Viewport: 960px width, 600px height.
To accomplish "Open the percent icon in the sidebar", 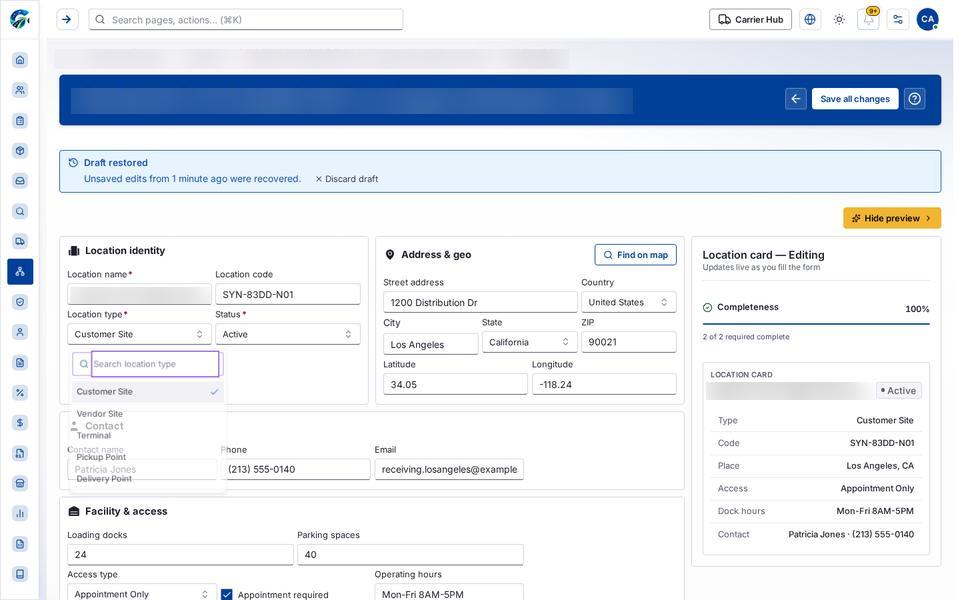I will click(20, 392).
